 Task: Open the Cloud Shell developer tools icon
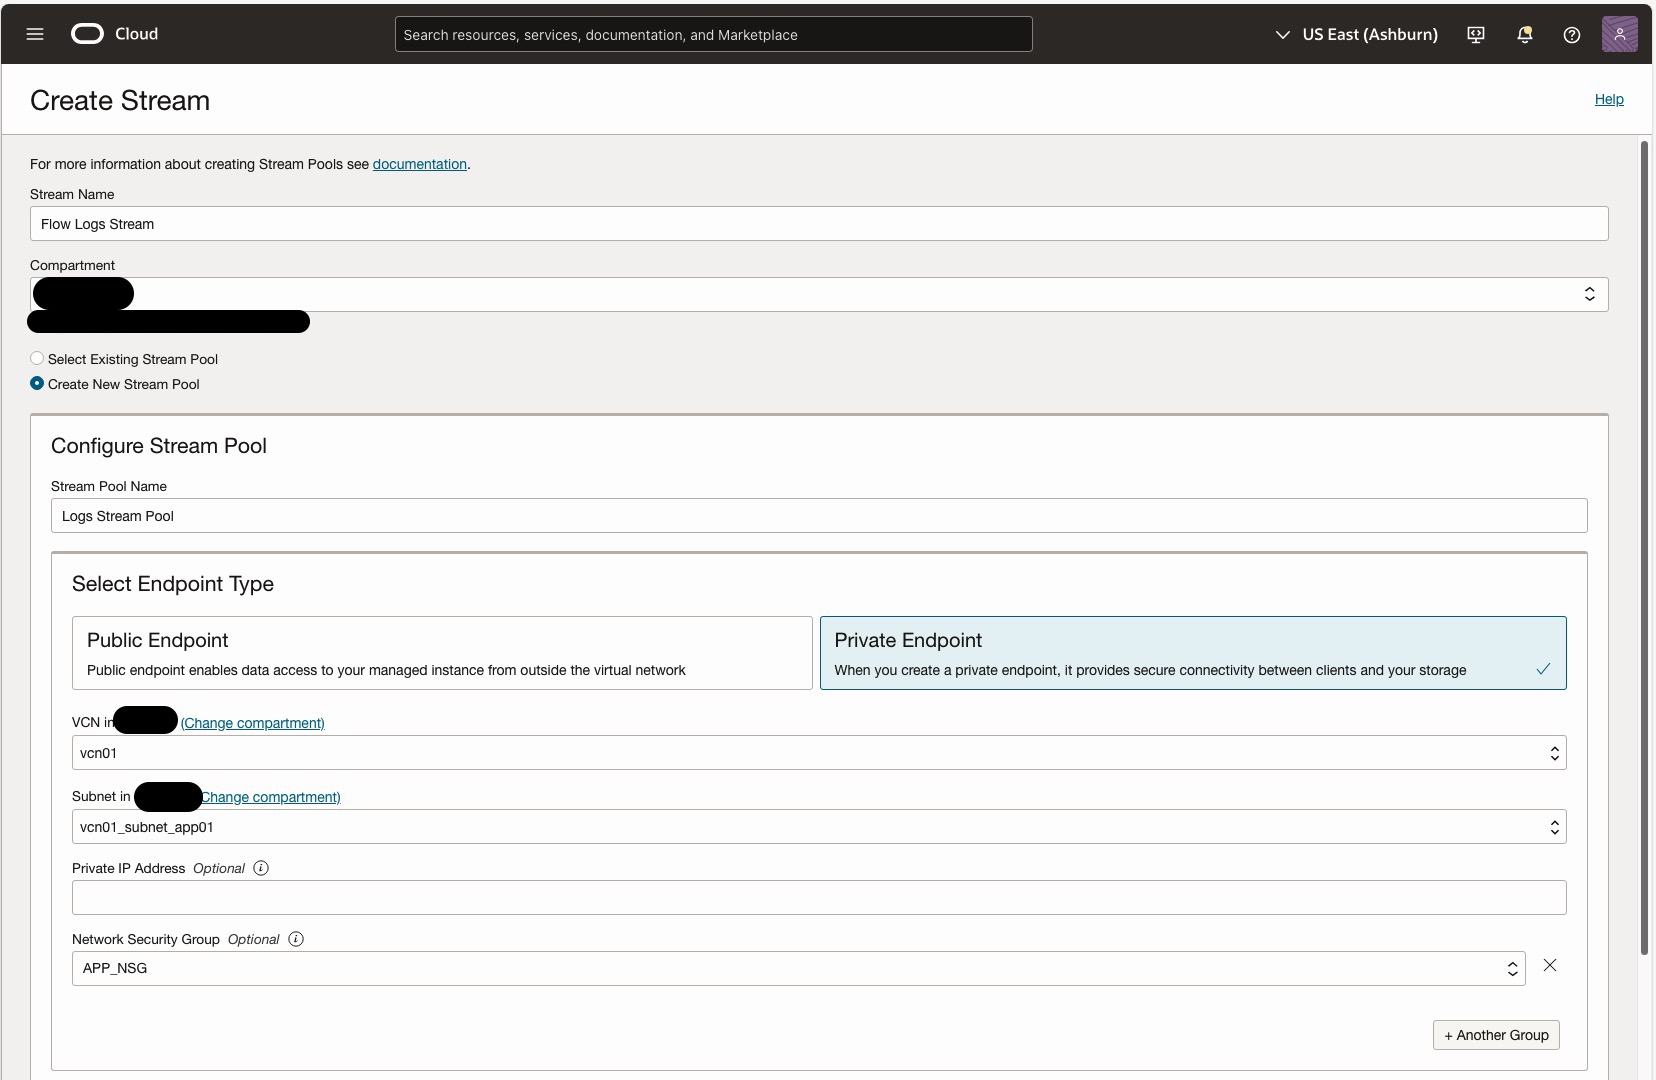[x=1475, y=35]
